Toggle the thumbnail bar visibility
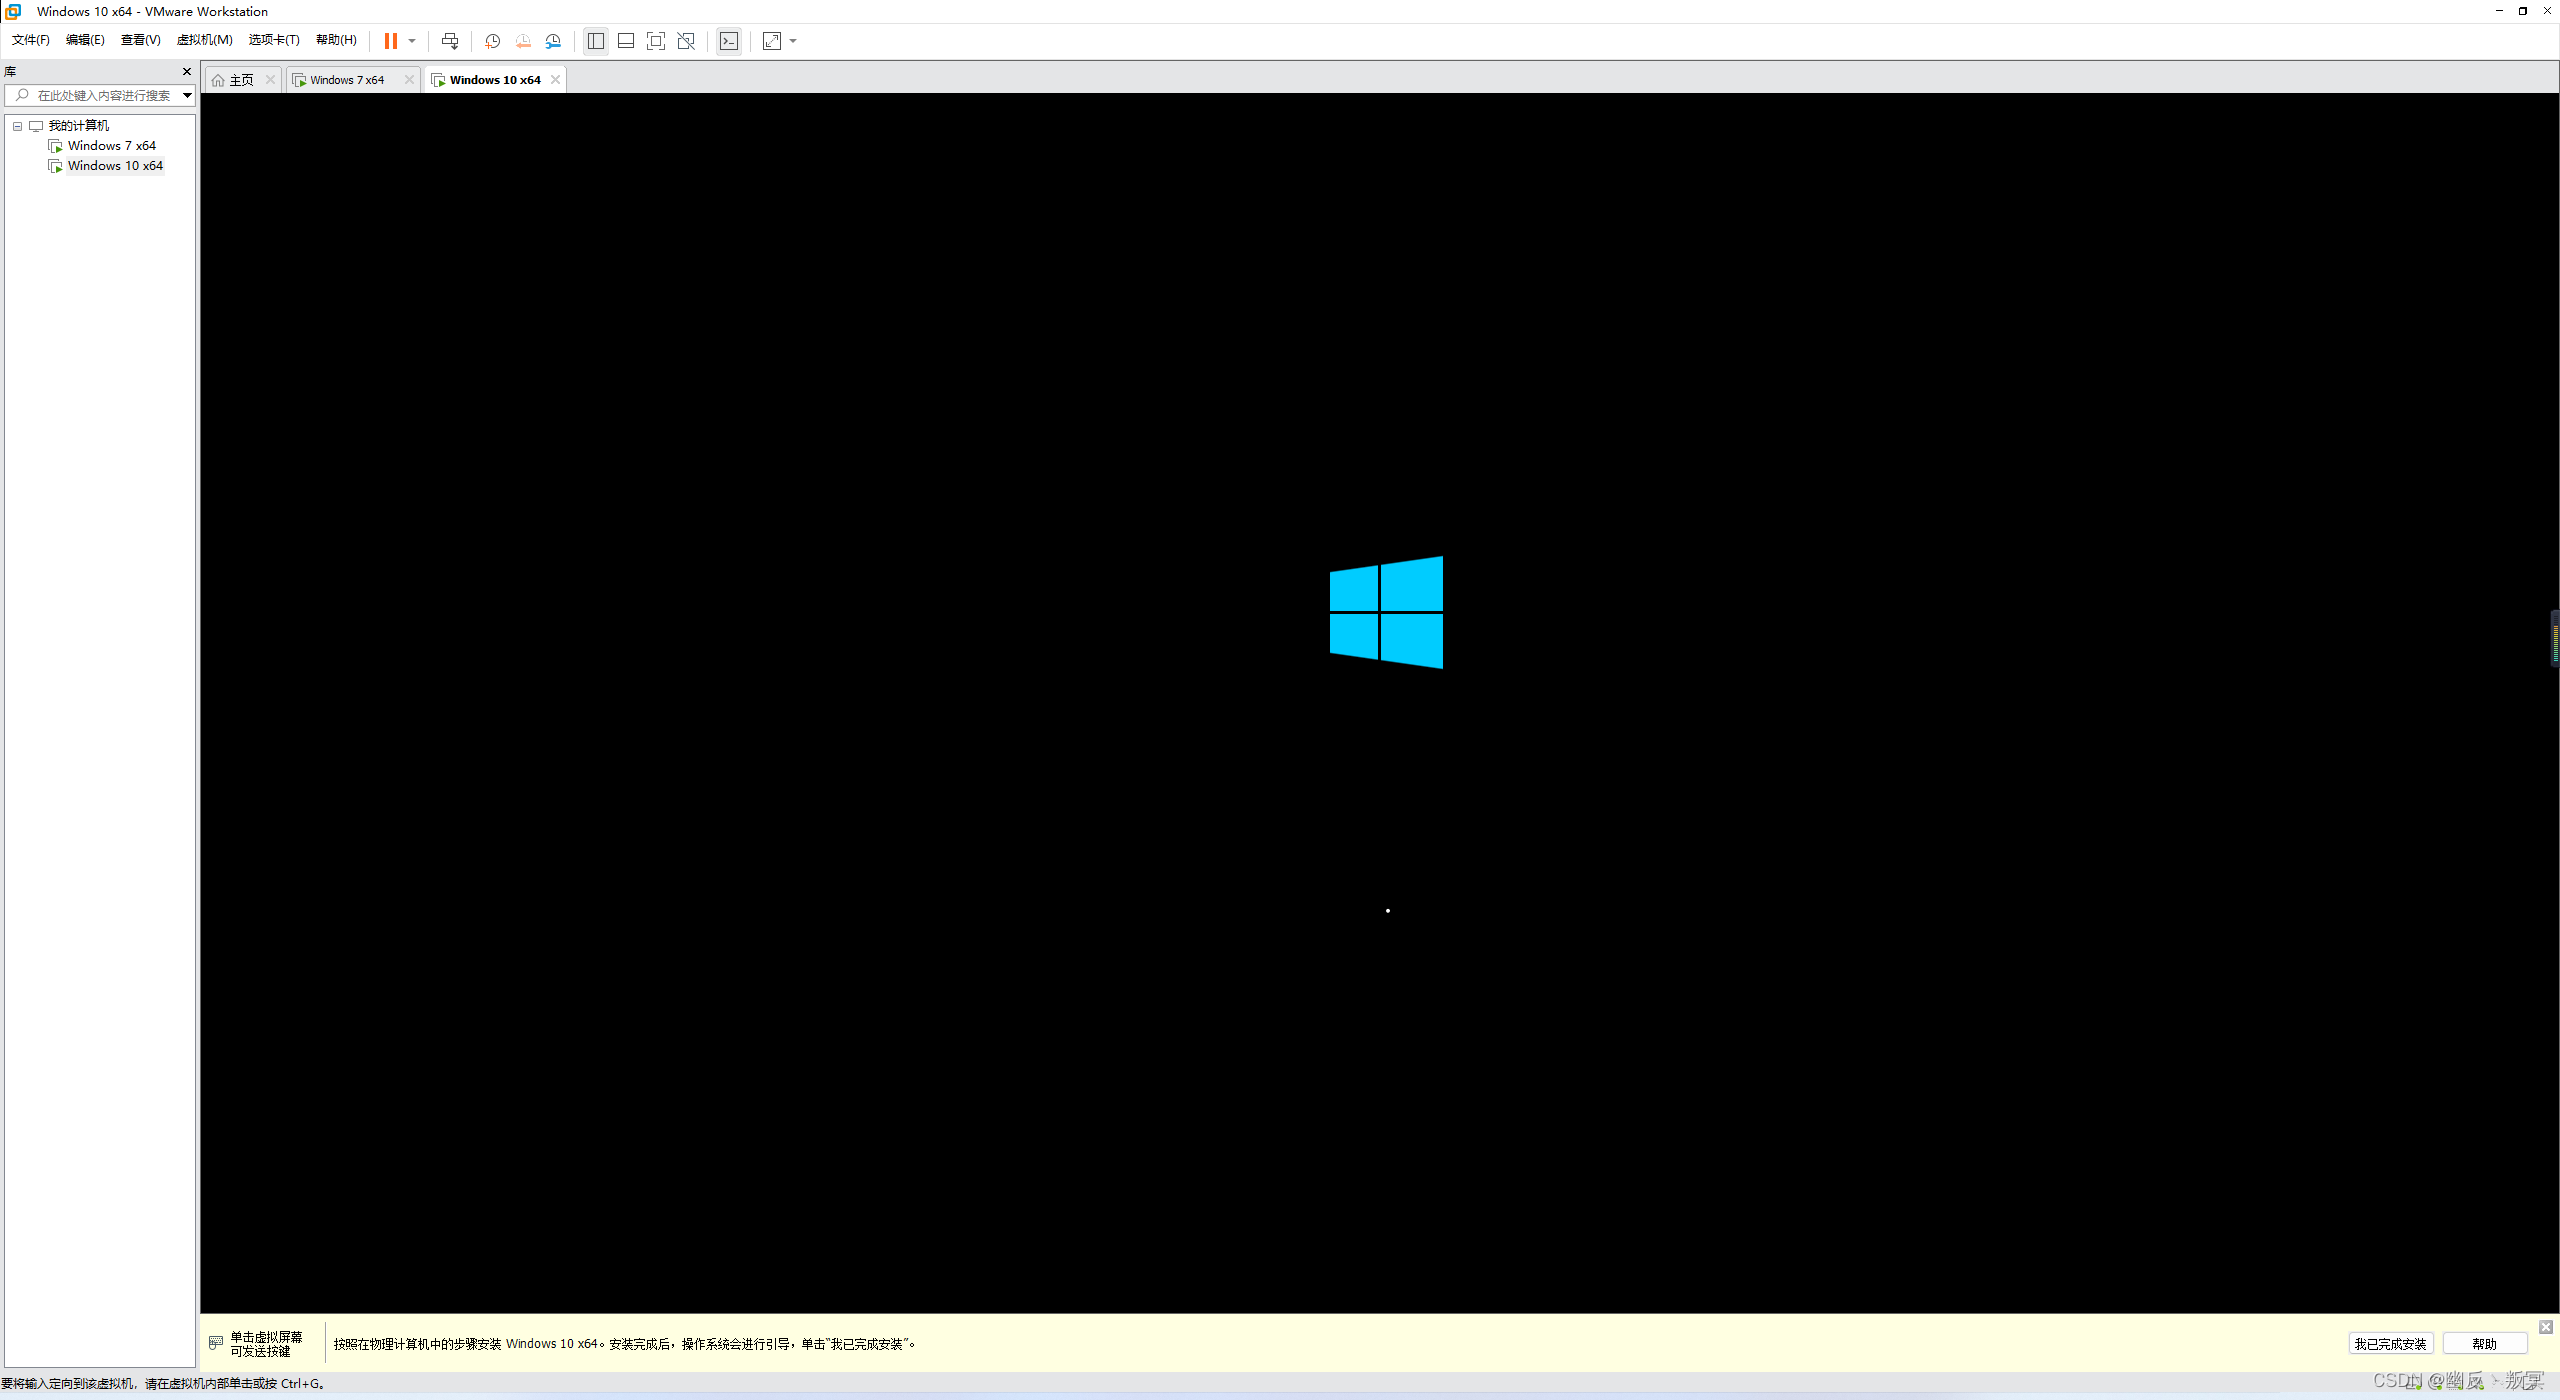Image resolution: width=2560 pixels, height=1400 pixels. (626, 41)
